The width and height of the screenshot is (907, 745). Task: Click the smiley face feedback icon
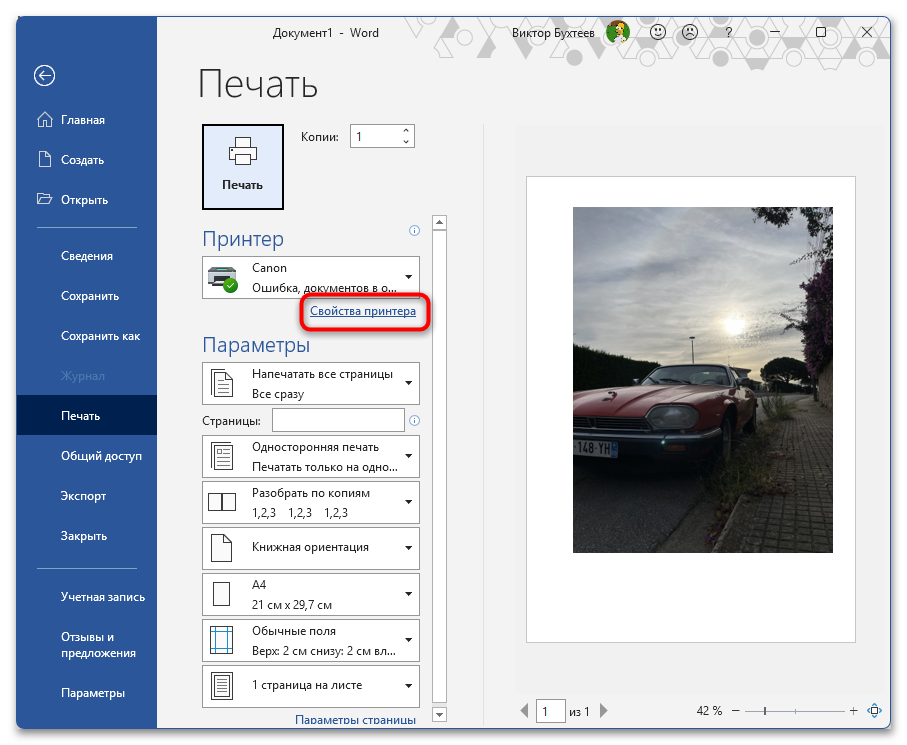pos(658,32)
